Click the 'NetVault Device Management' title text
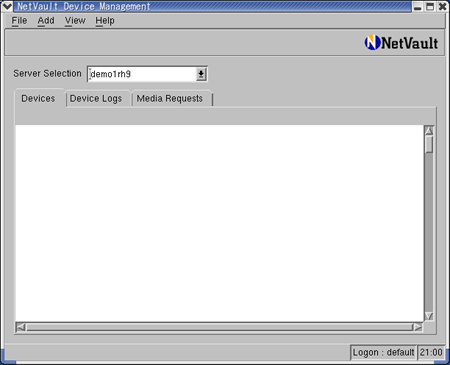450x365 pixels. point(84,6)
